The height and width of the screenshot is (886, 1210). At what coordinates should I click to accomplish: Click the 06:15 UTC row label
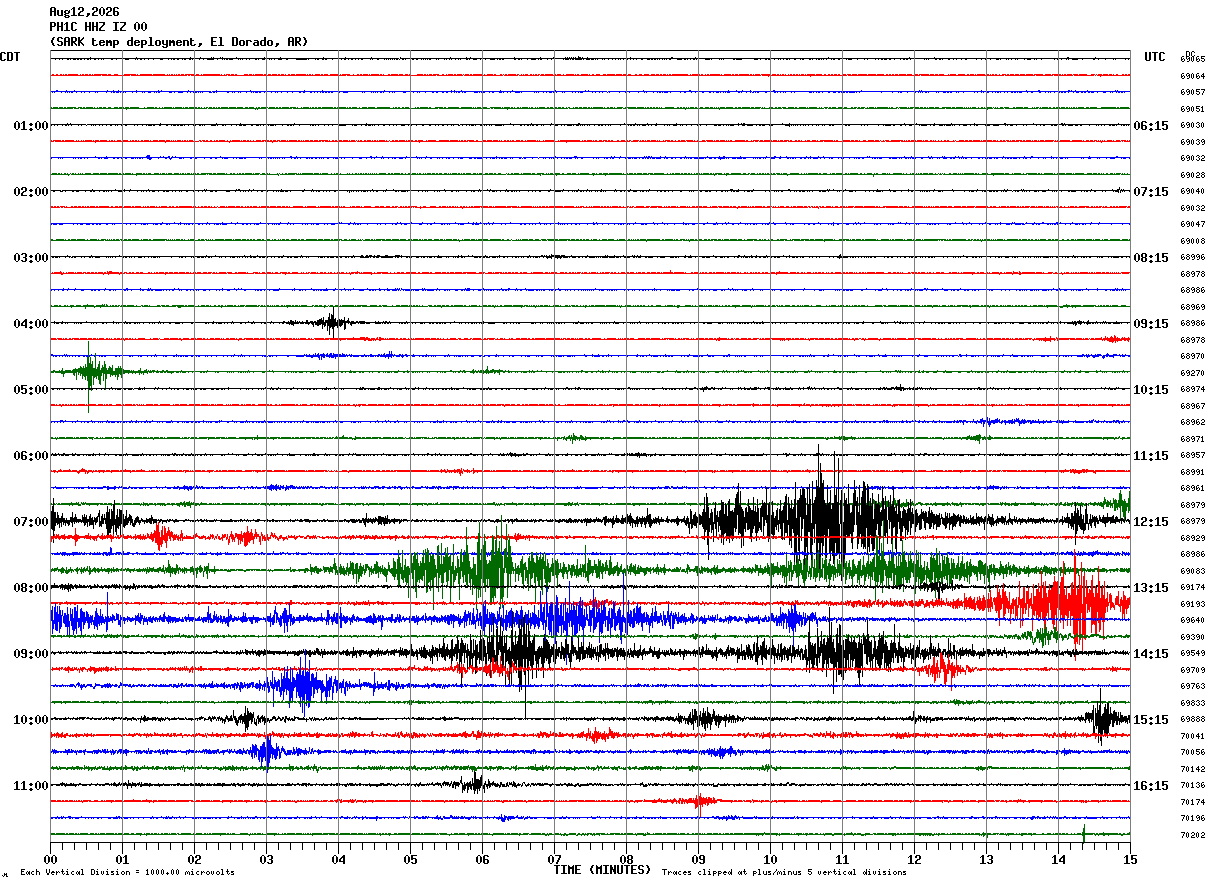[x=1151, y=126]
